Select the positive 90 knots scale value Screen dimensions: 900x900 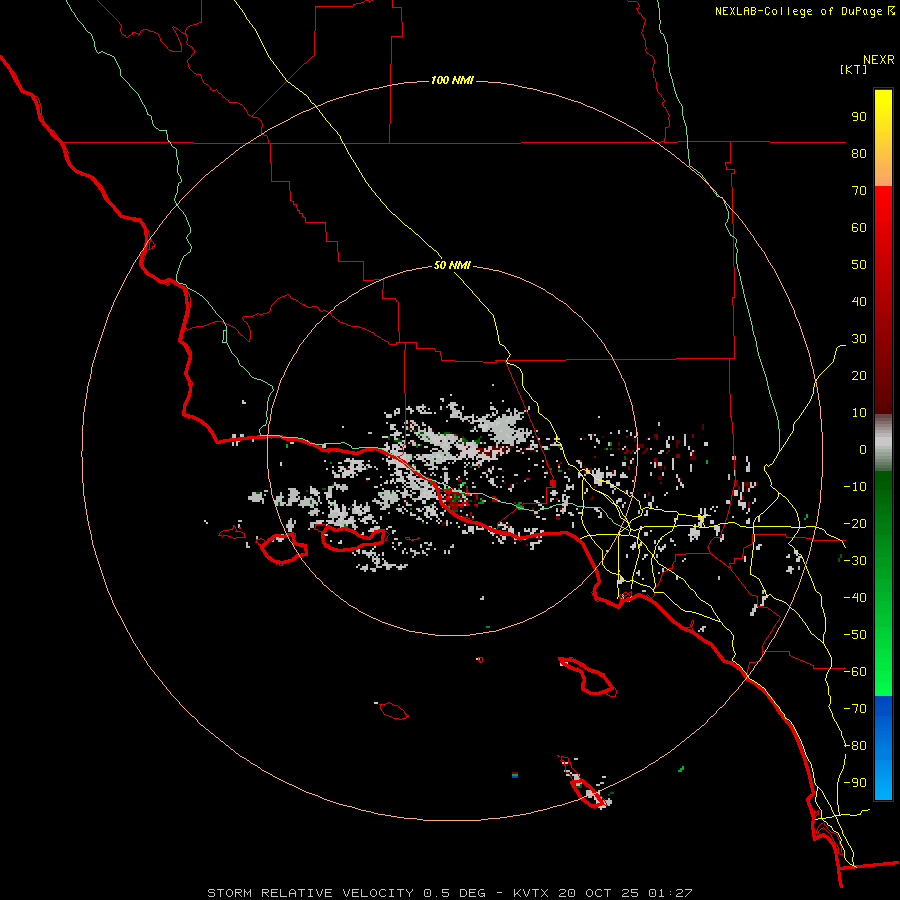(x=859, y=117)
